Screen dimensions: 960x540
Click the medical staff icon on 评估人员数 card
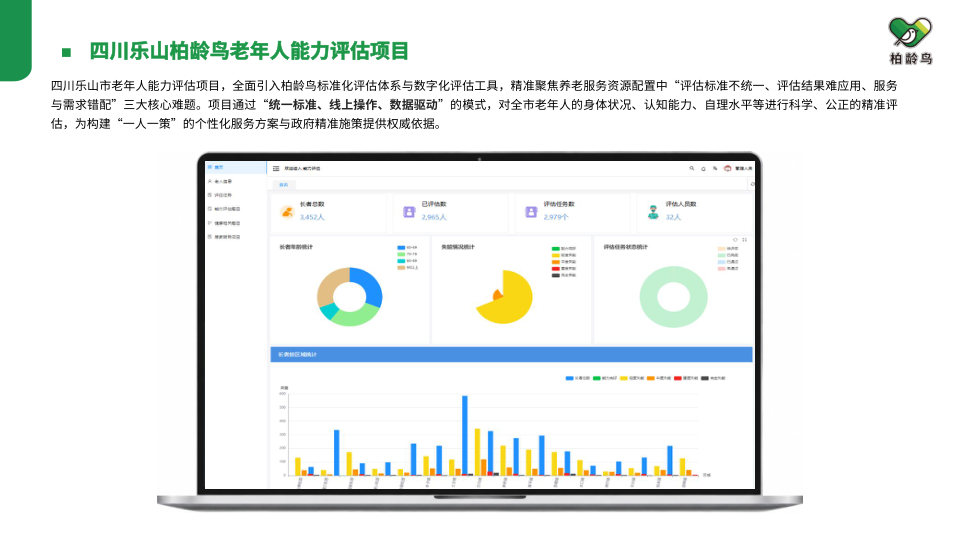[653, 212]
